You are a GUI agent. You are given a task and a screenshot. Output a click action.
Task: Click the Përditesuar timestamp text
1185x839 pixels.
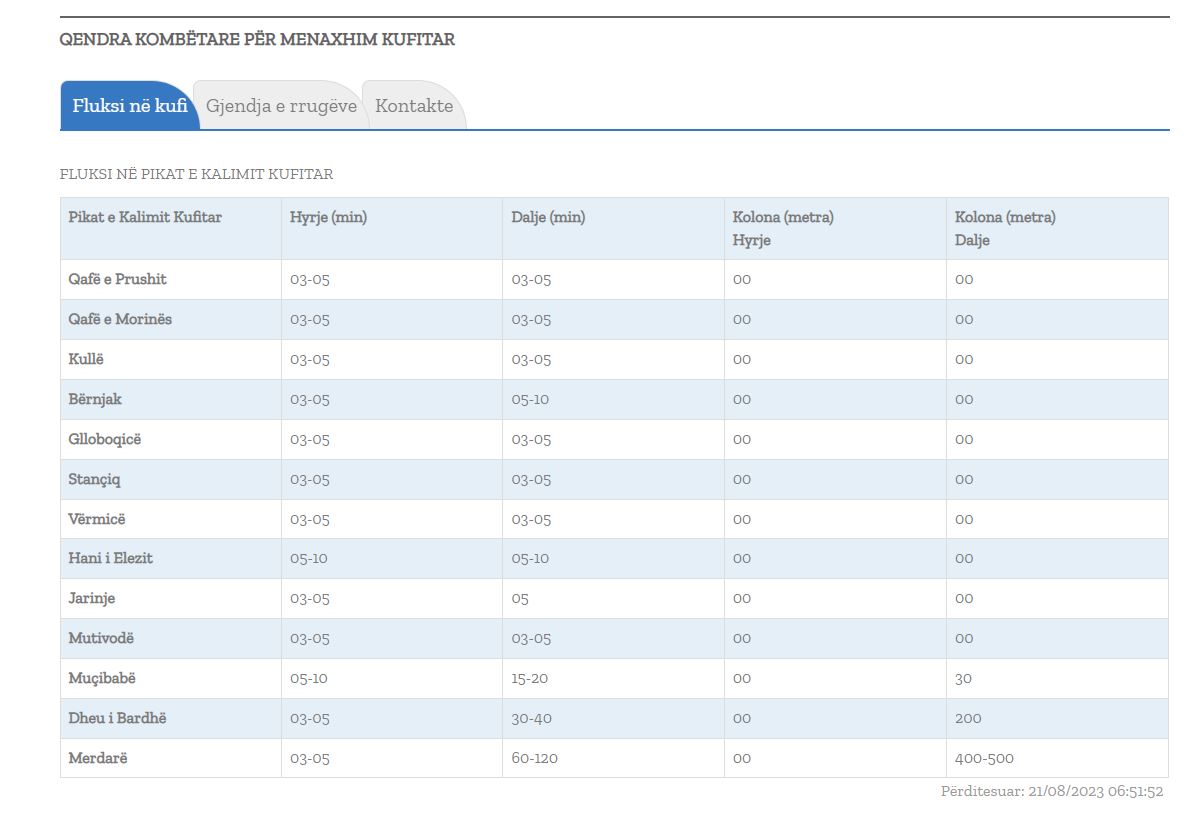(1052, 791)
